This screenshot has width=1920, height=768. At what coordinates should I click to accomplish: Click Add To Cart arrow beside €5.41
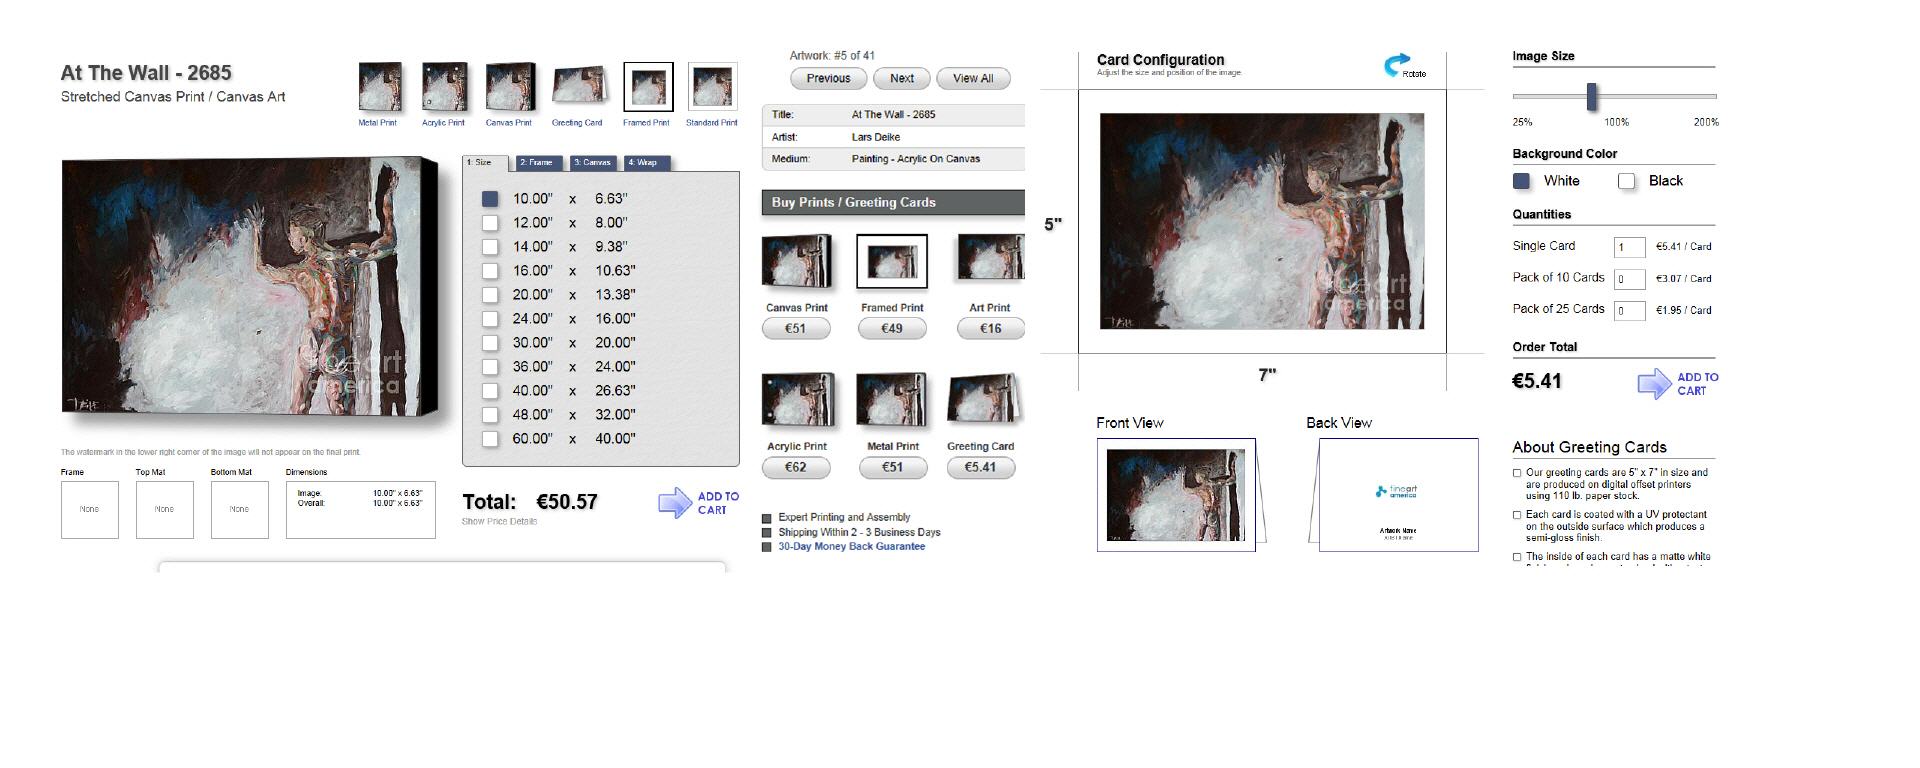click(x=1654, y=384)
